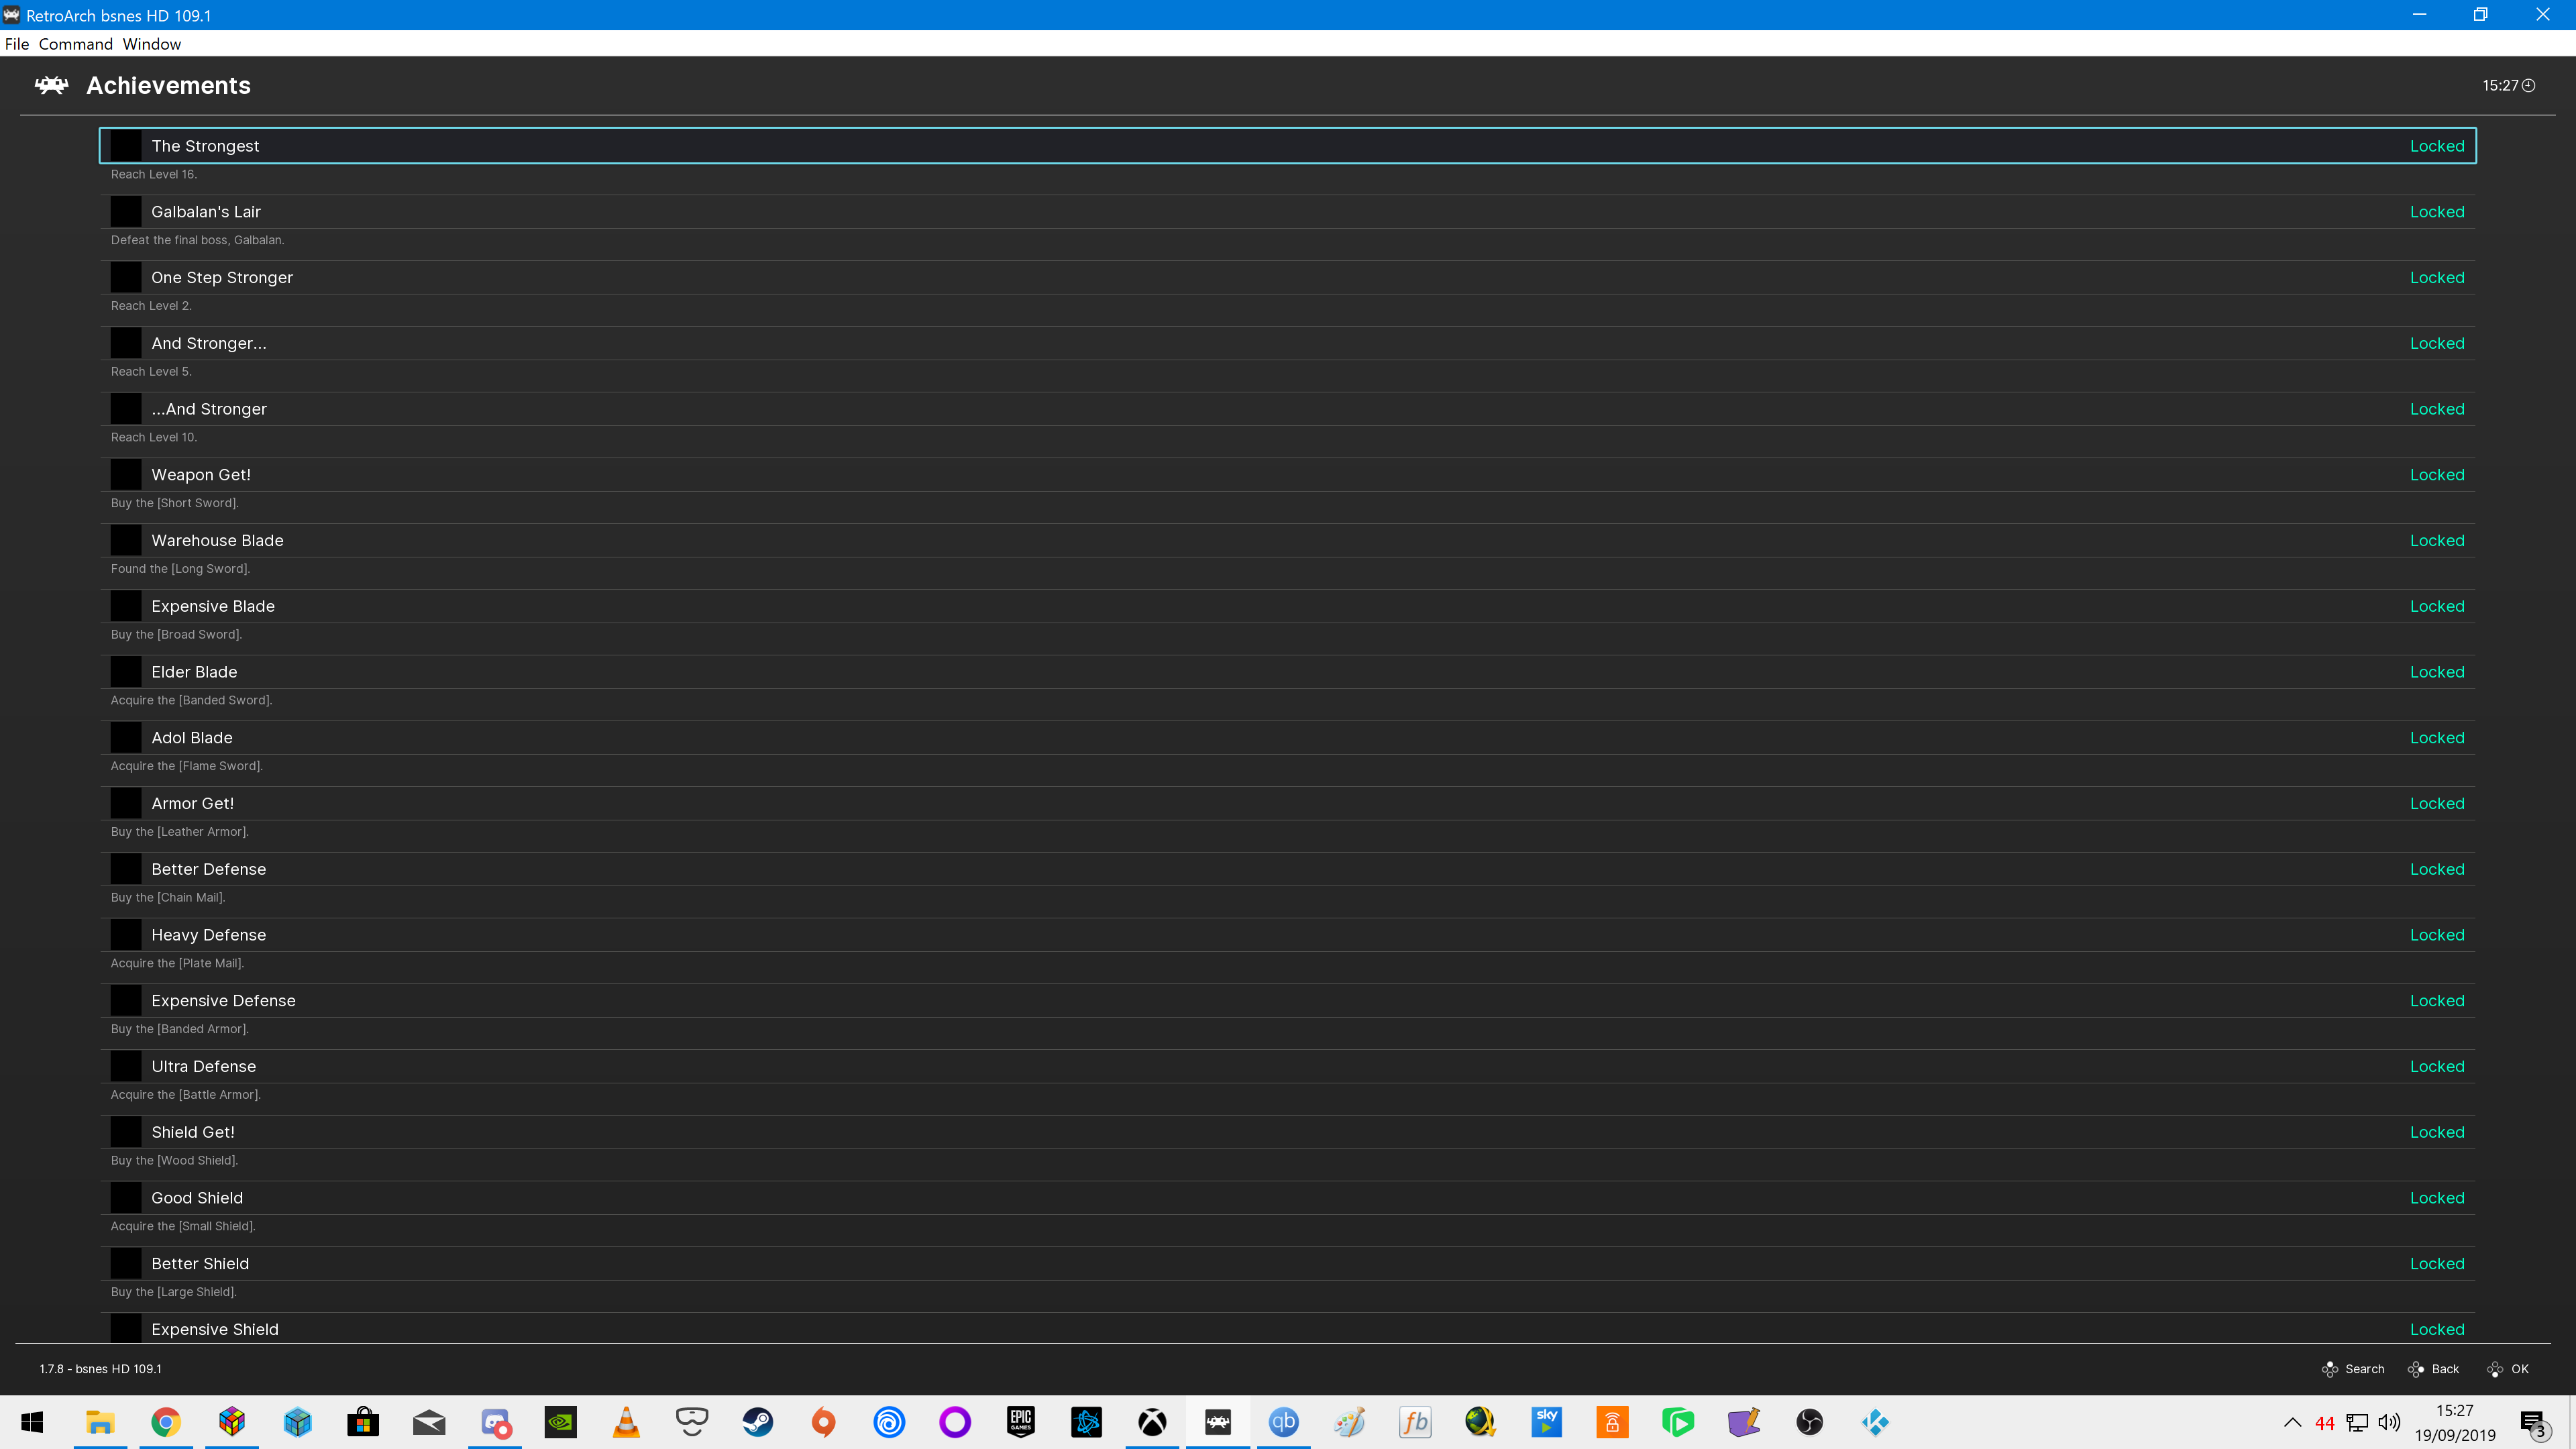Click the Back hint icon at the bottom
Screen dimensions: 2576x1449
(2416, 1369)
